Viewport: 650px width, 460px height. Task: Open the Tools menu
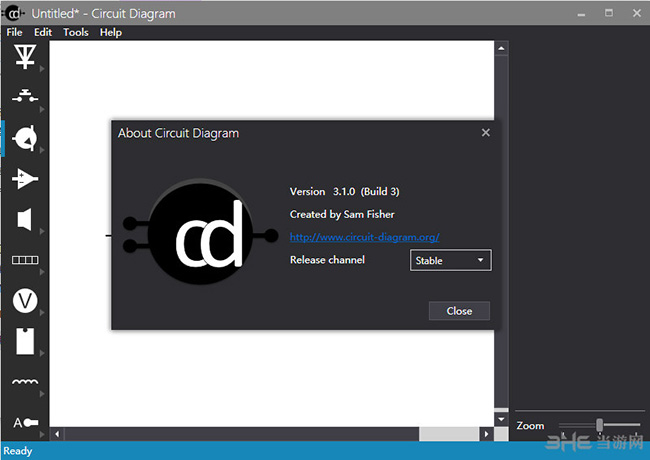click(75, 32)
